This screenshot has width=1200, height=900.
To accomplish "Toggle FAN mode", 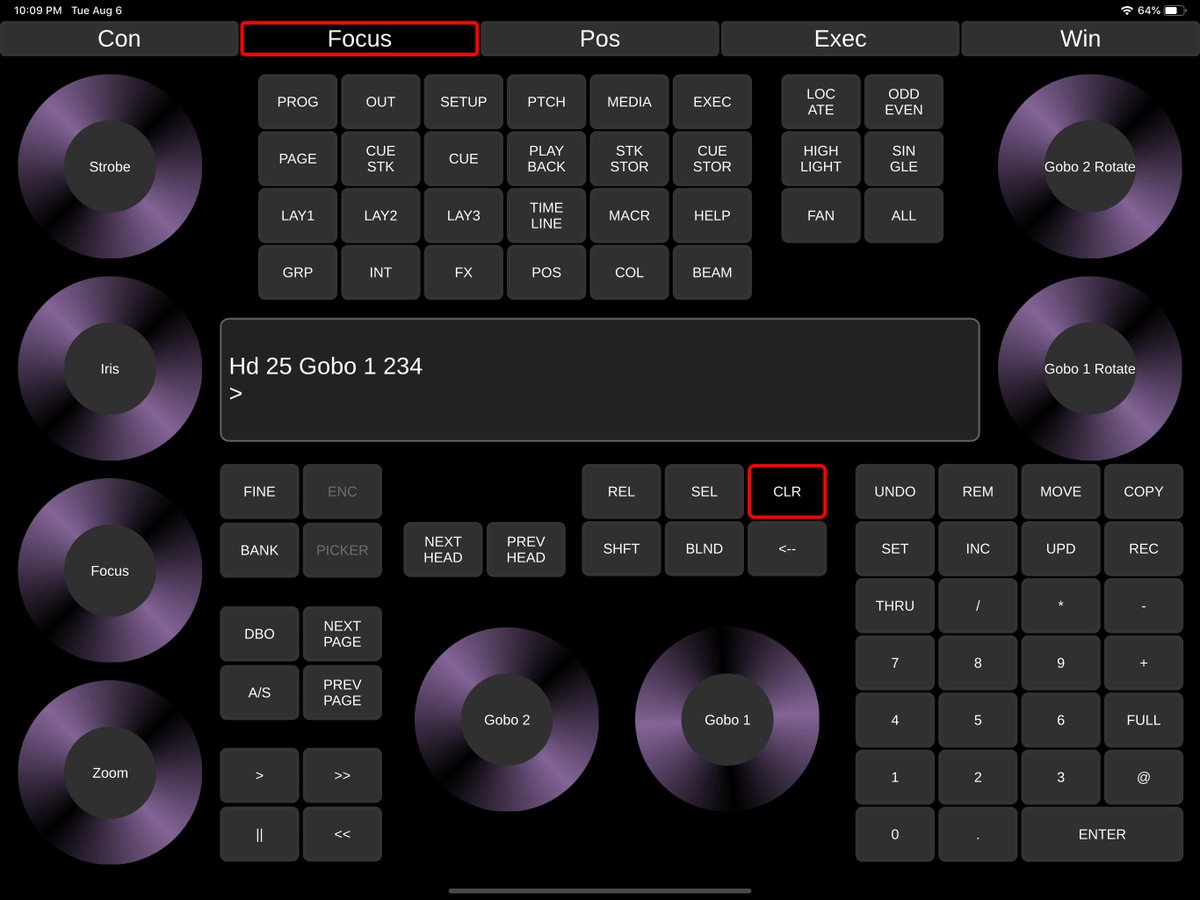I will pyautogui.click(x=821, y=216).
